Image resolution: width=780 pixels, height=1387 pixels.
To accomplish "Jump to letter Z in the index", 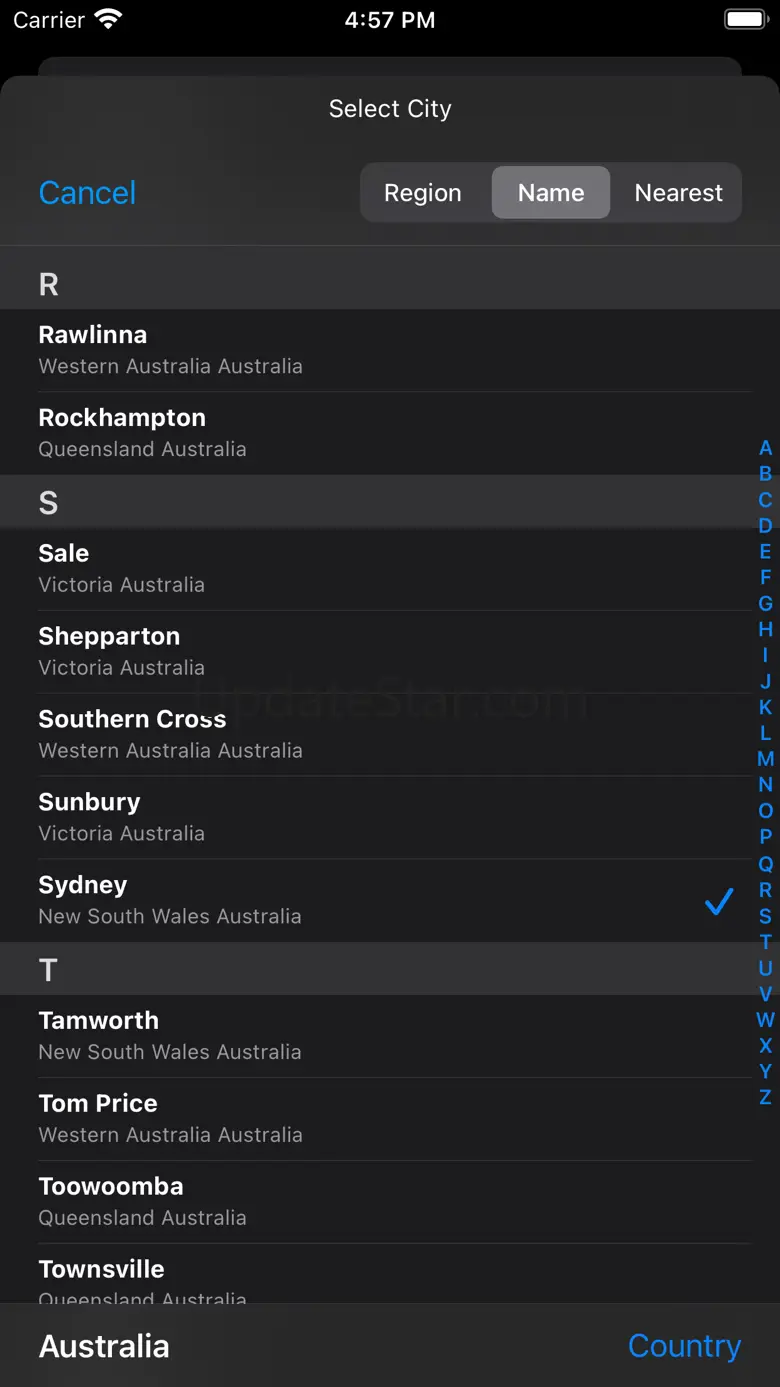I will 765,1097.
